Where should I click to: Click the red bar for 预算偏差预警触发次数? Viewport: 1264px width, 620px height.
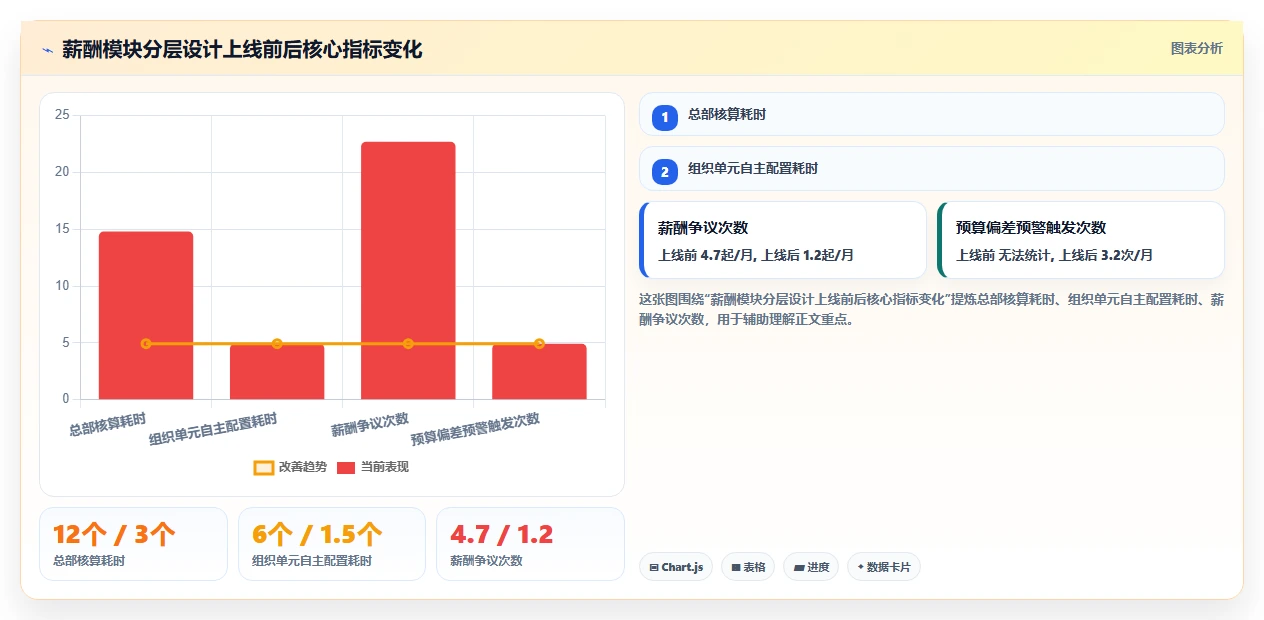539,371
